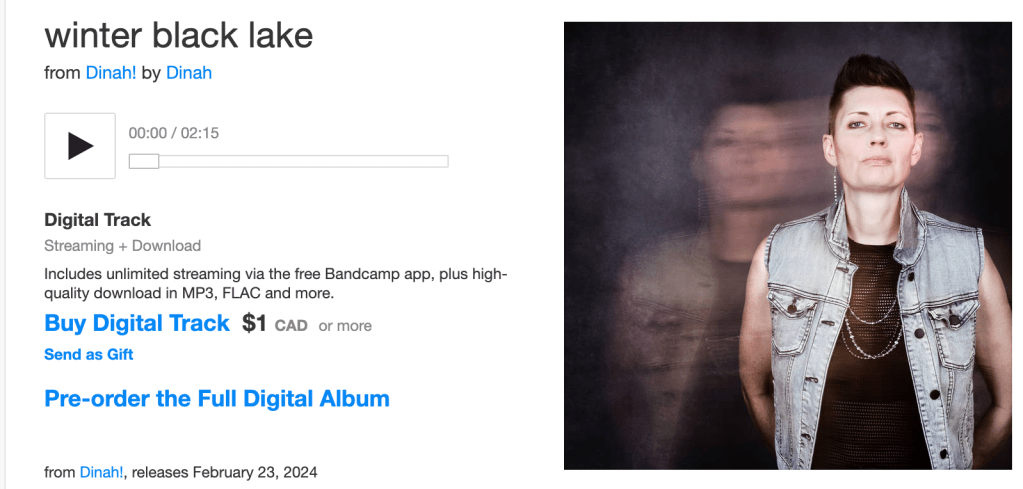Enlarge the album cover artwork
The width and height of the screenshot is (1023, 489).
787,246
